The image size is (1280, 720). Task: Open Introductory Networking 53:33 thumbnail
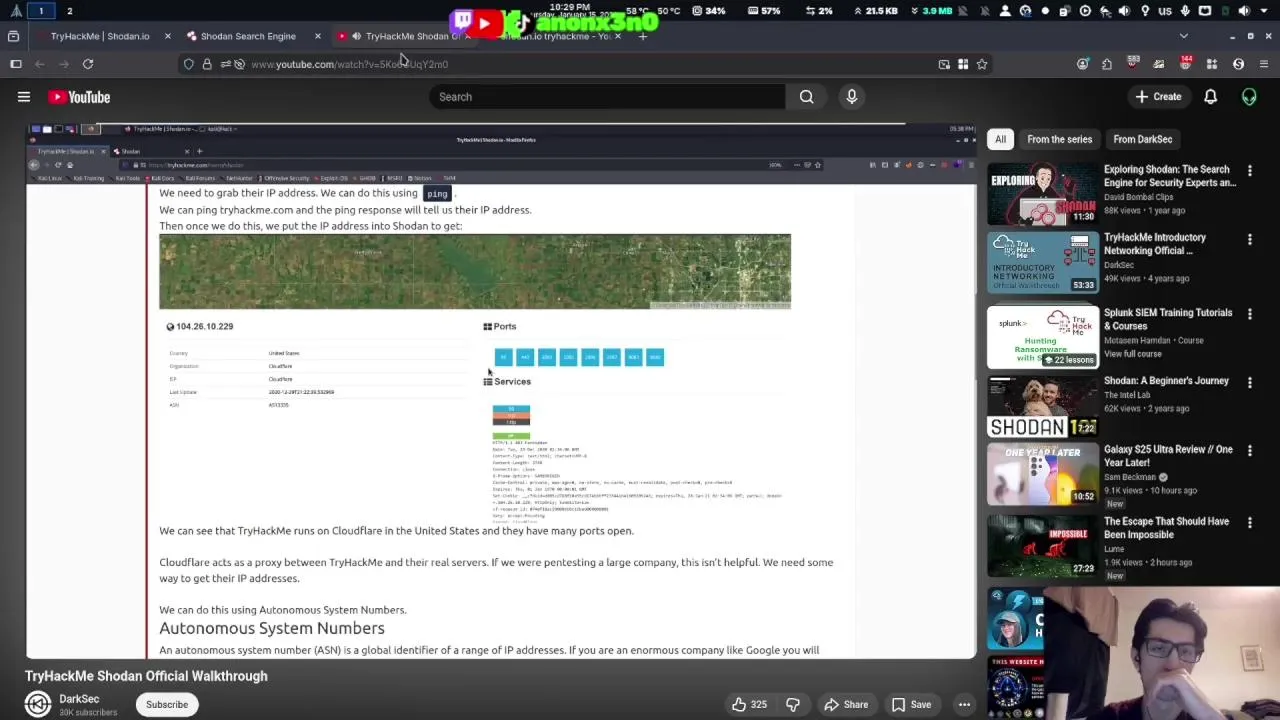[1043, 261]
